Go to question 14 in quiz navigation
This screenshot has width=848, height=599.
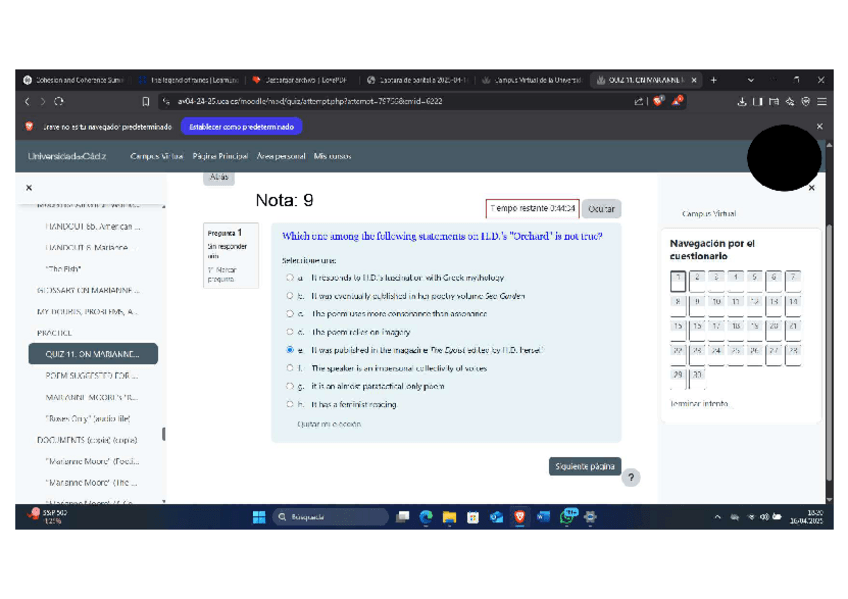point(793,305)
